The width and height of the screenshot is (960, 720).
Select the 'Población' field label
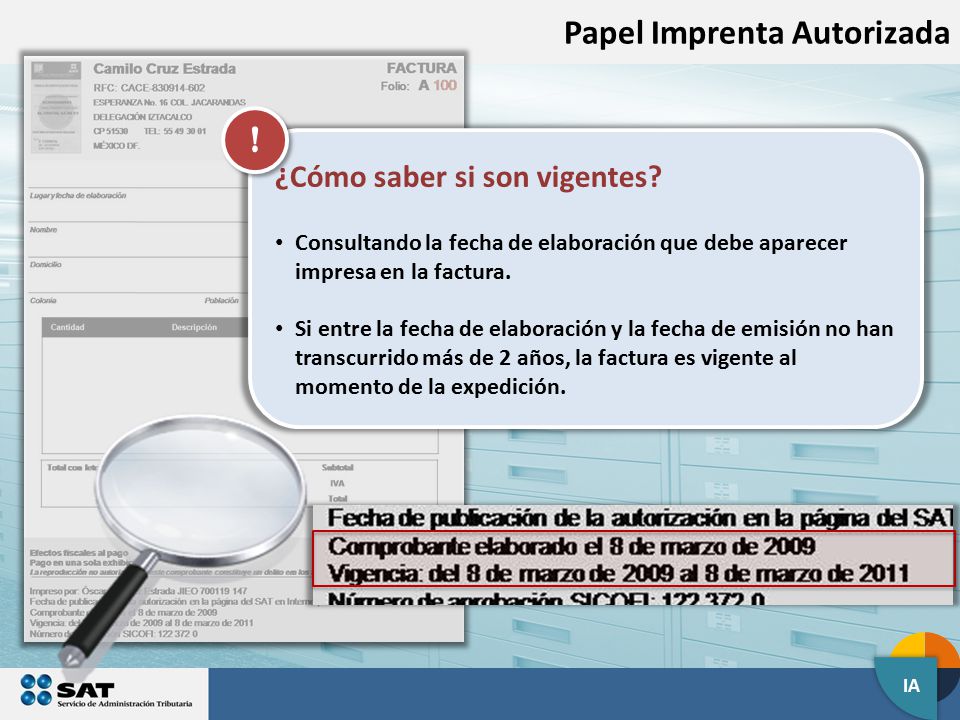click(x=222, y=301)
